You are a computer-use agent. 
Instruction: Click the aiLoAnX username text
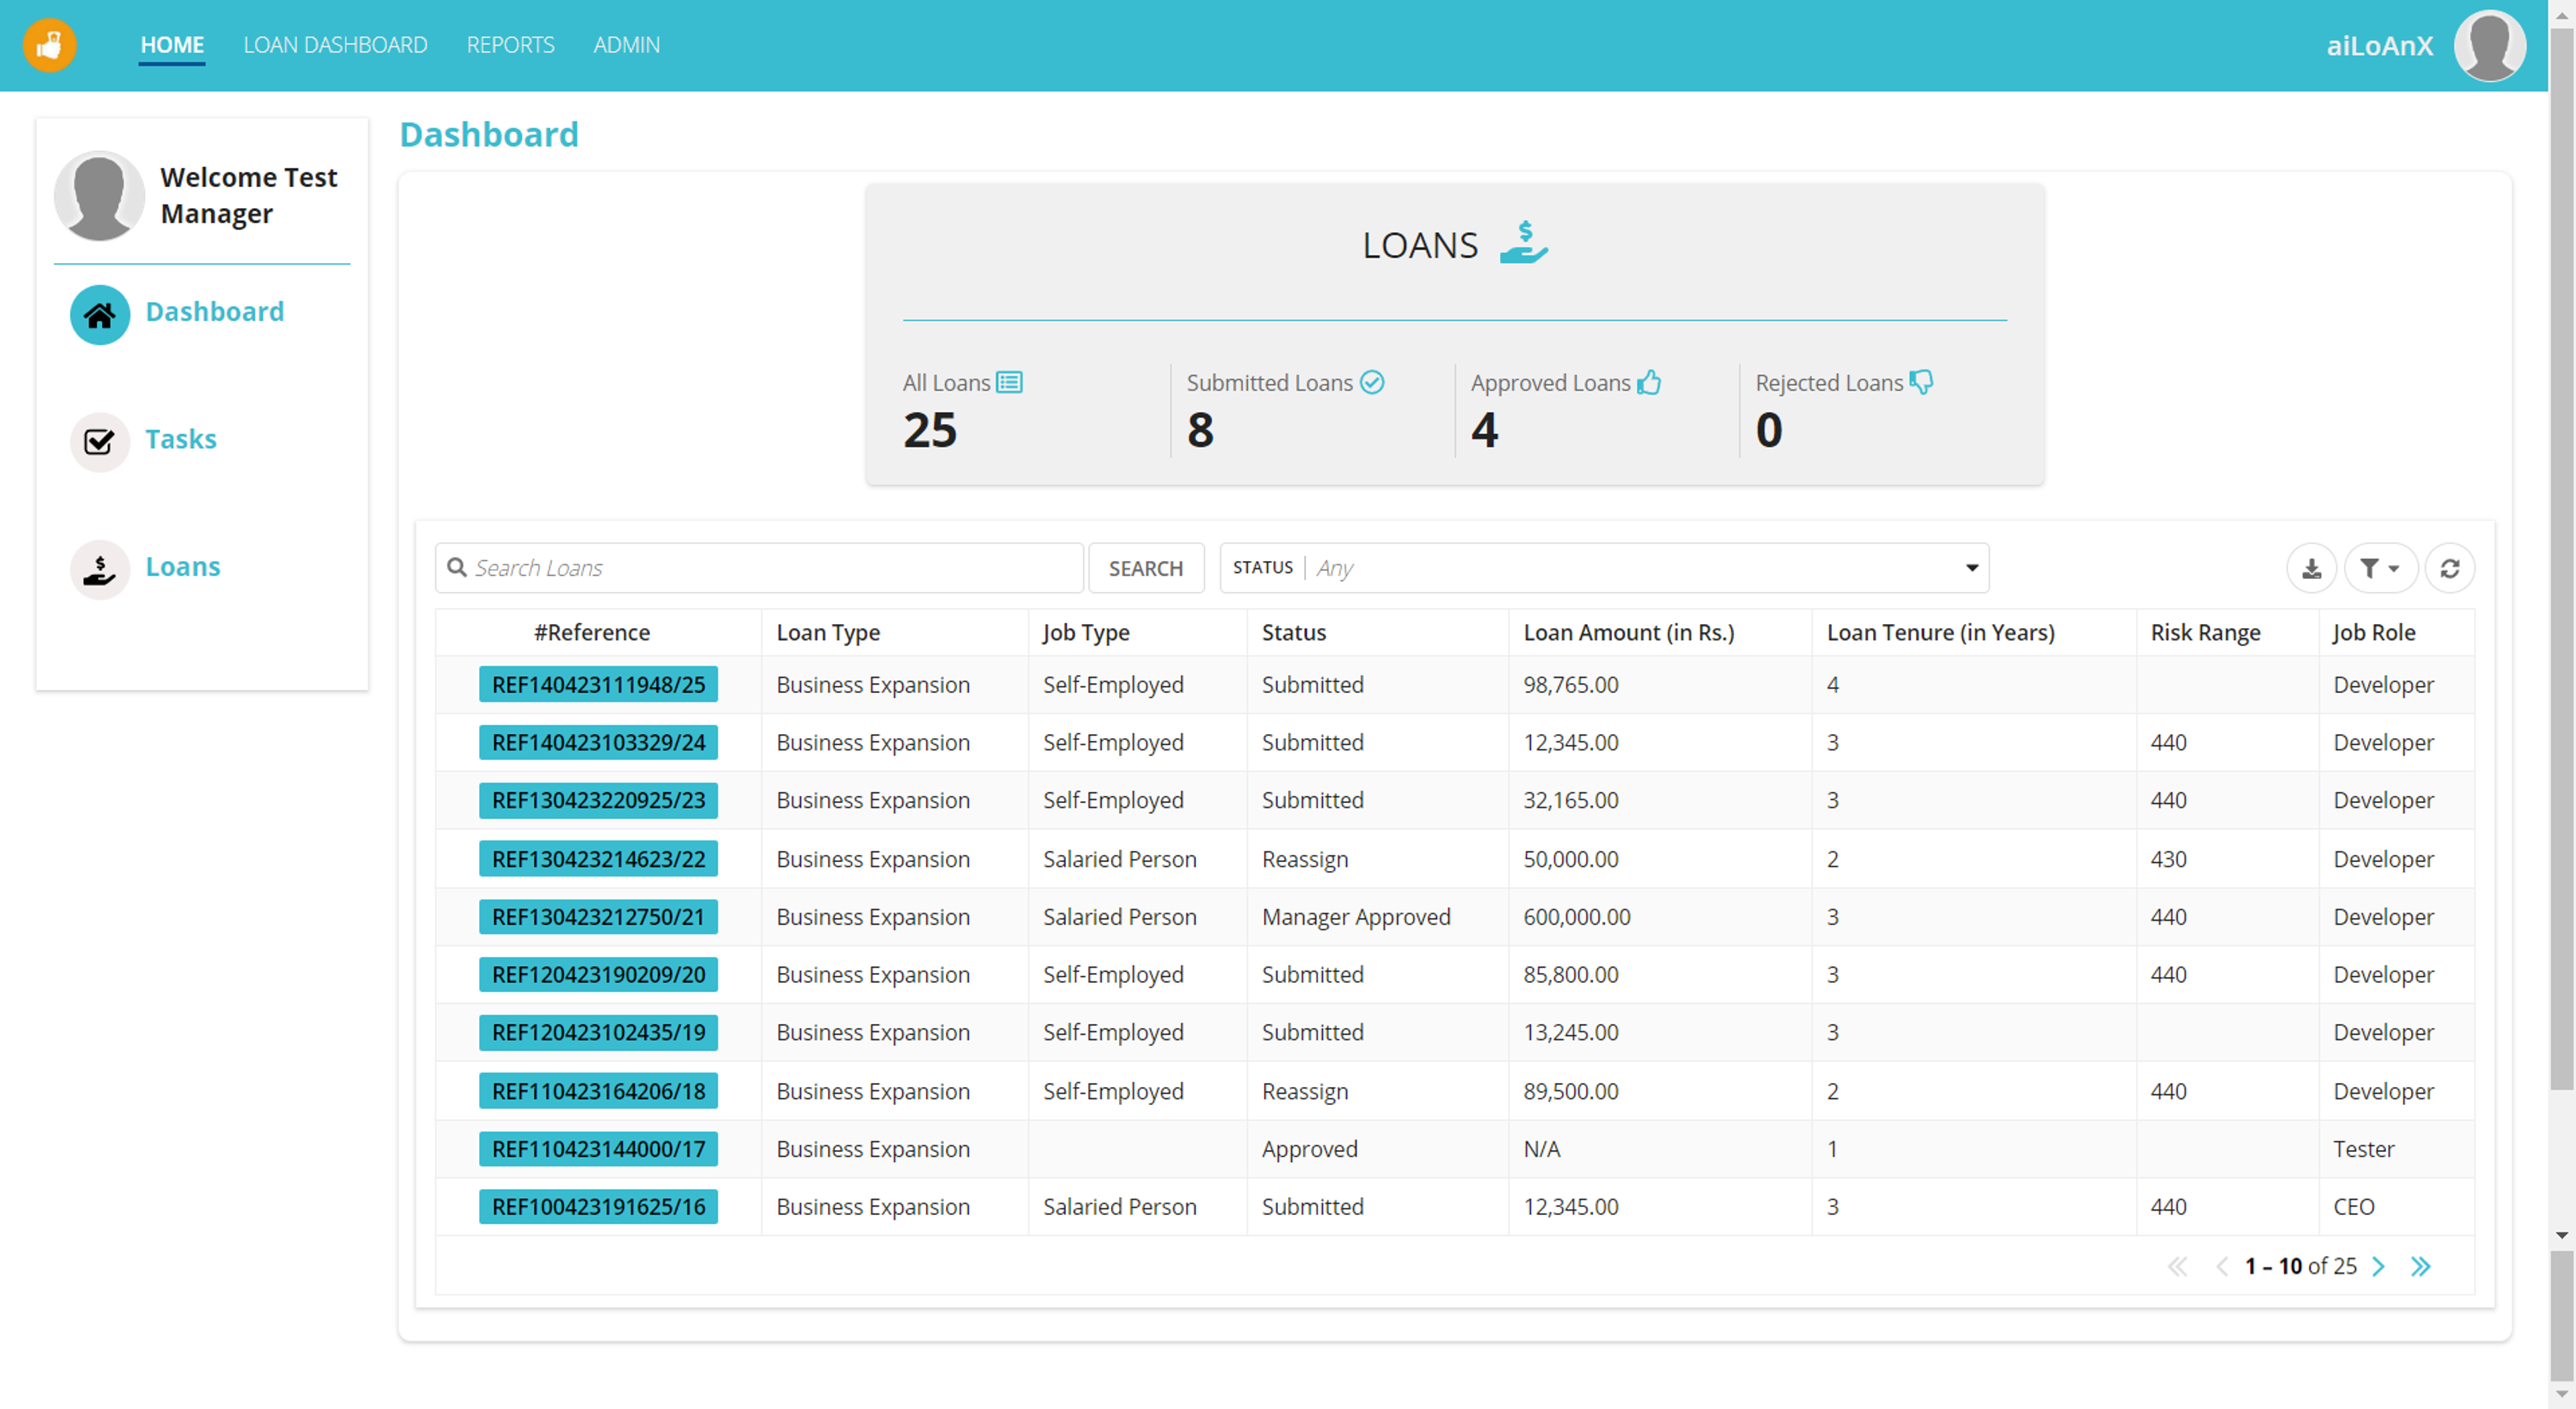tap(2380, 46)
